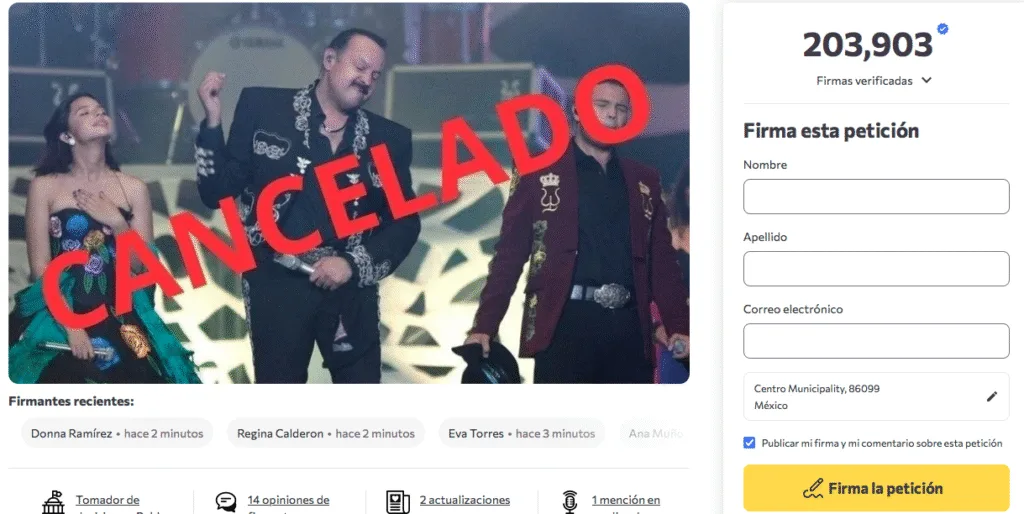Select the Correo electrónico field
Screen dimensions: 1024x514
tap(876, 341)
